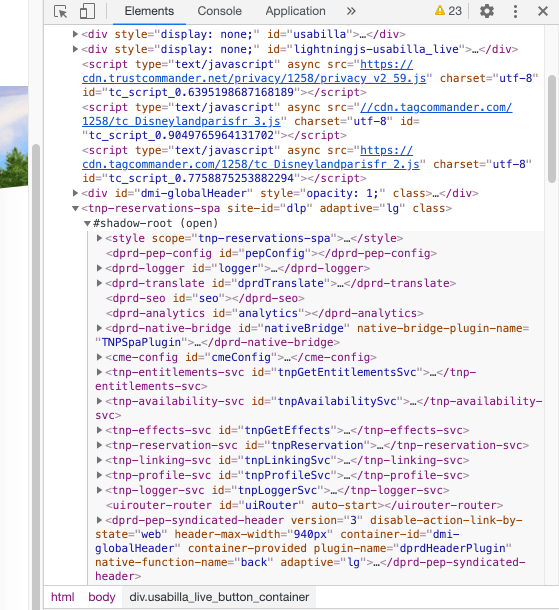Expand the tnp-reservation-svc node
The image size is (559, 610).
99,445
